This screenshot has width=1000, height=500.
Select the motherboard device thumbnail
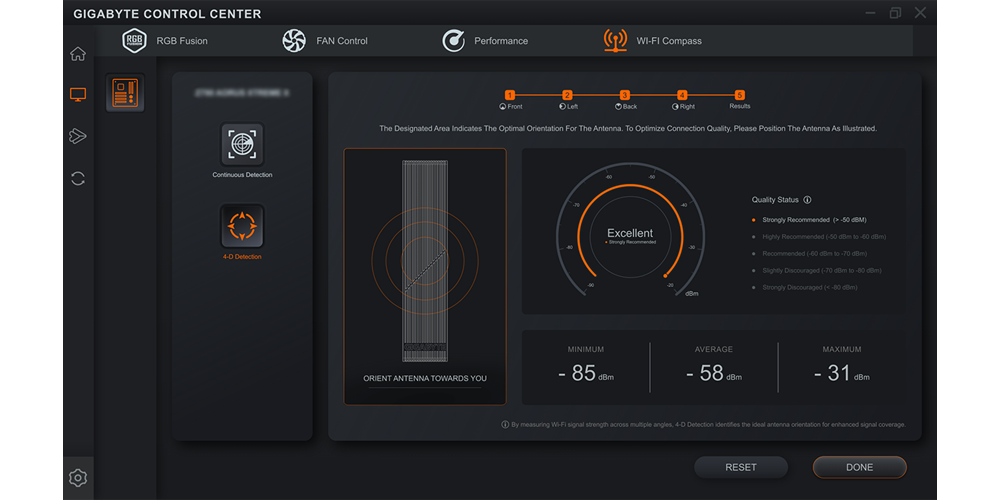tap(125, 93)
